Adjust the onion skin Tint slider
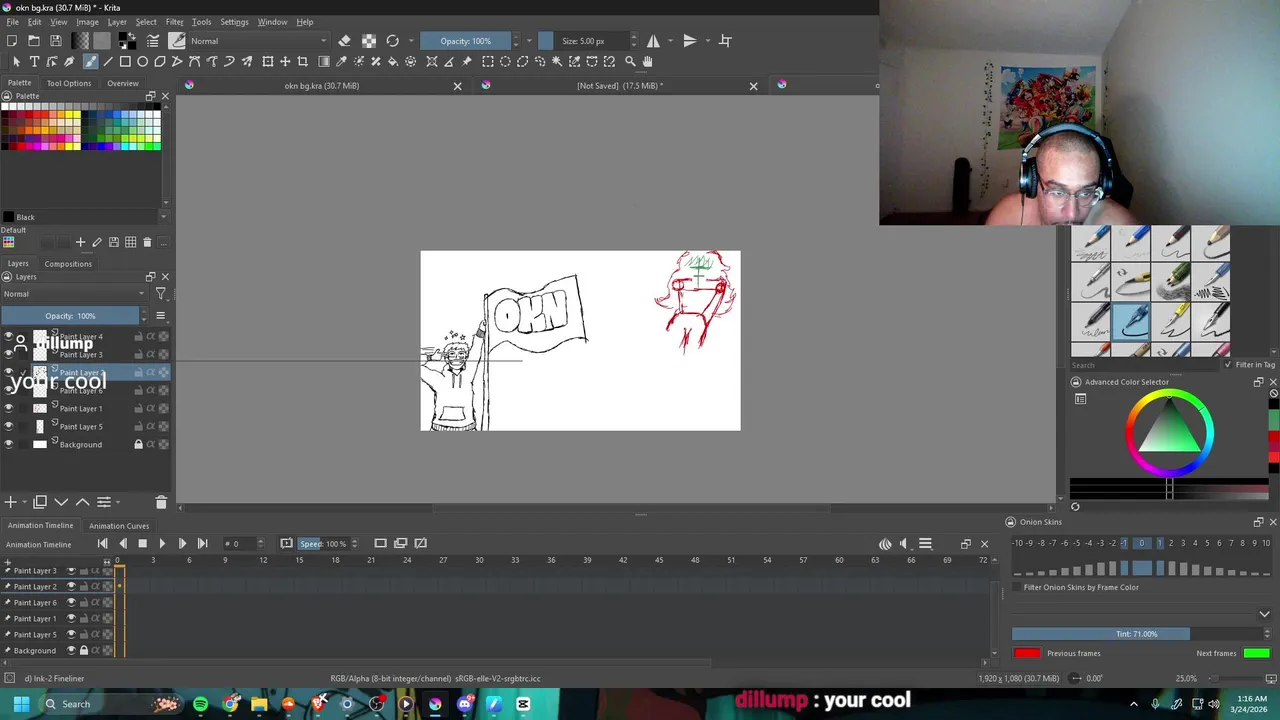 coord(1136,634)
